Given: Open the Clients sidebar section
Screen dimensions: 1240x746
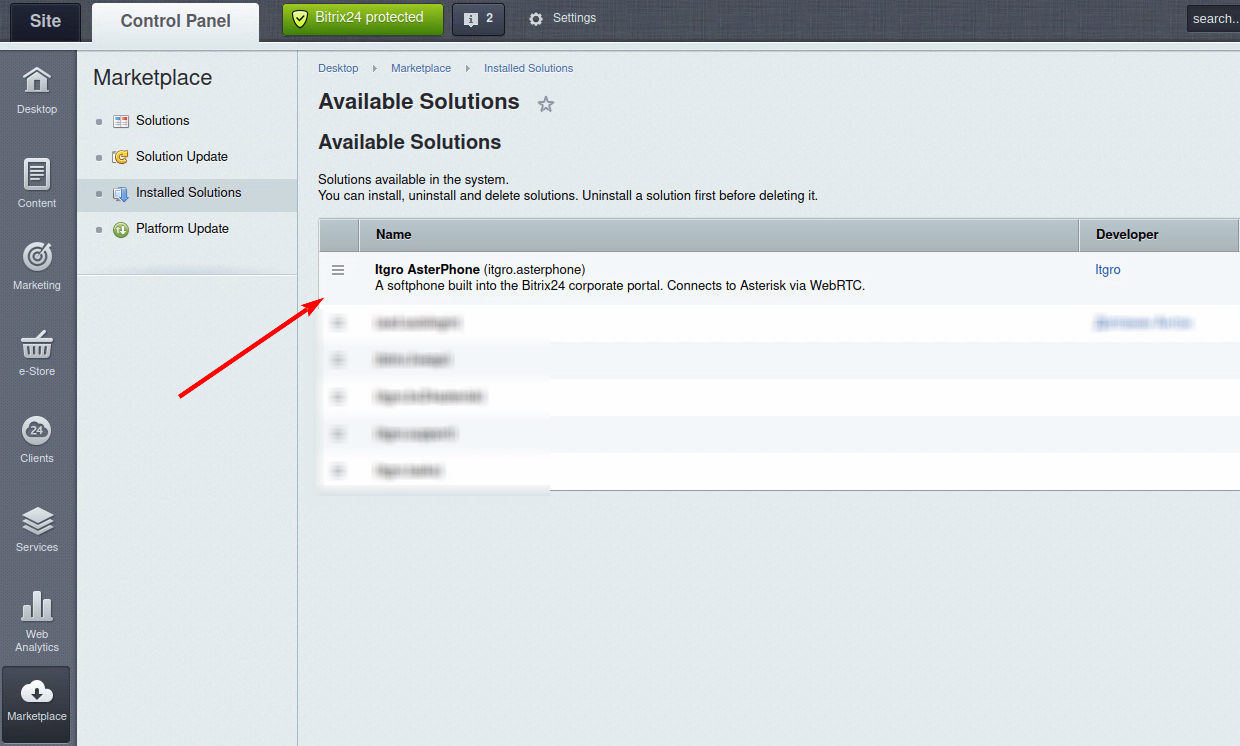Looking at the screenshot, I should coord(37,440).
